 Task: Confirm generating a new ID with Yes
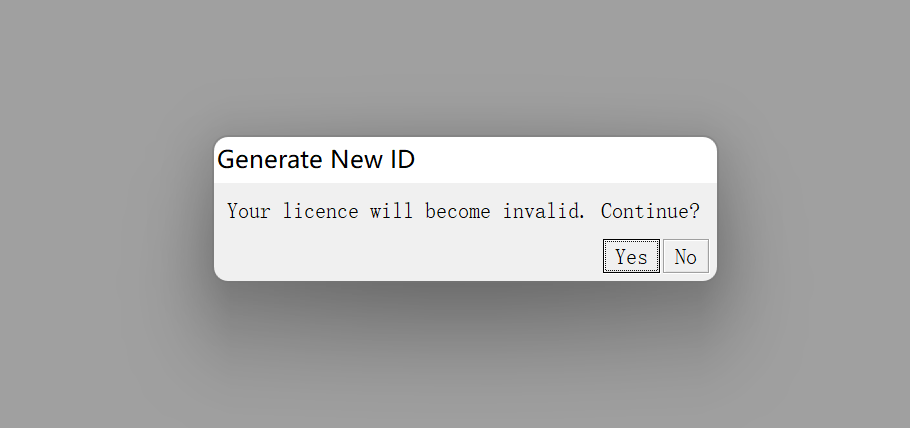pyautogui.click(x=631, y=256)
